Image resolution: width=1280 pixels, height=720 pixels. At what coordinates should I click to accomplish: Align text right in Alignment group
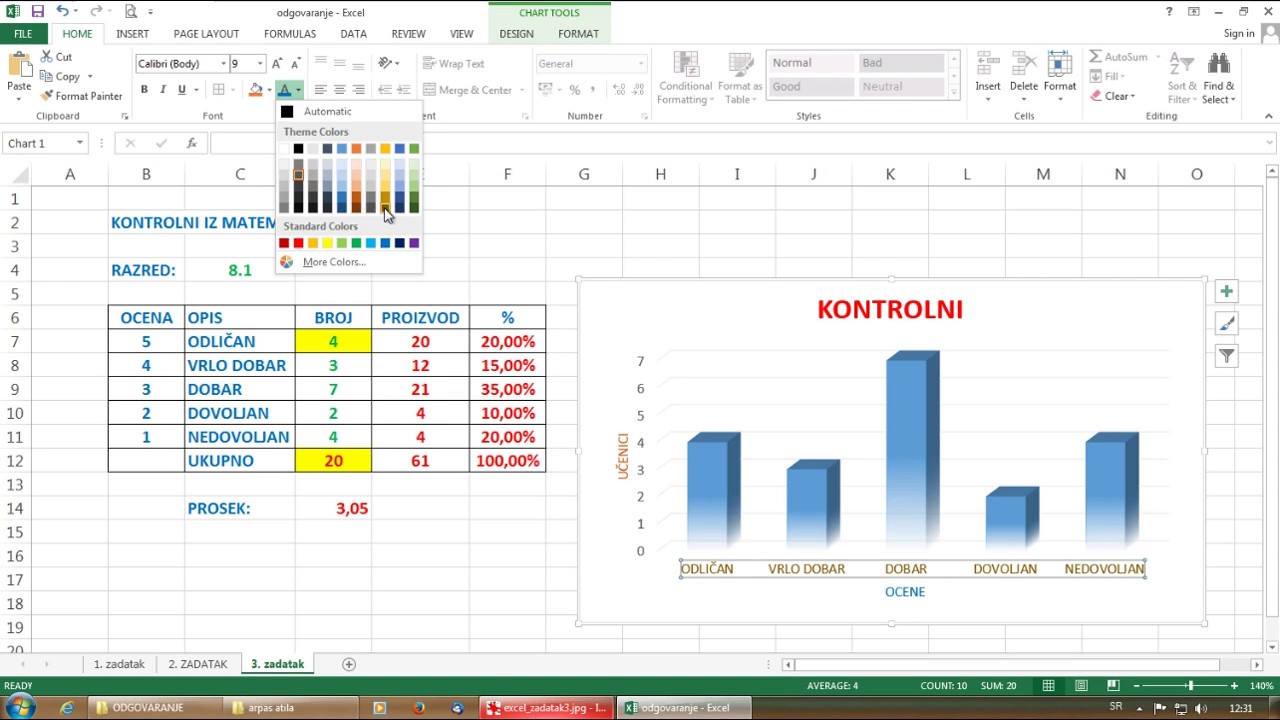pyautogui.click(x=359, y=90)
